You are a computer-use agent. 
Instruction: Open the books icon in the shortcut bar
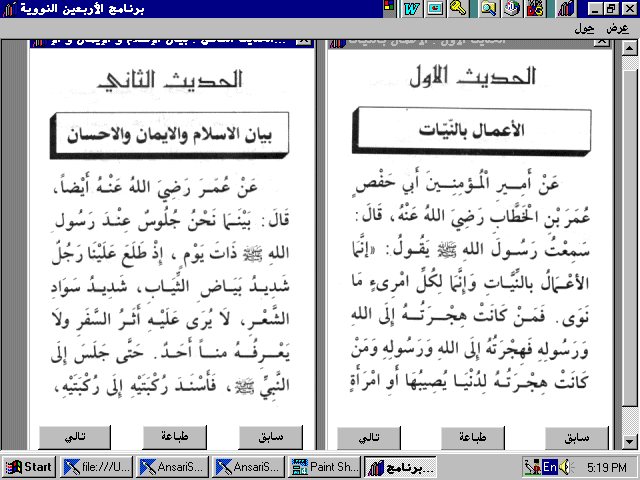coord(566,9)
